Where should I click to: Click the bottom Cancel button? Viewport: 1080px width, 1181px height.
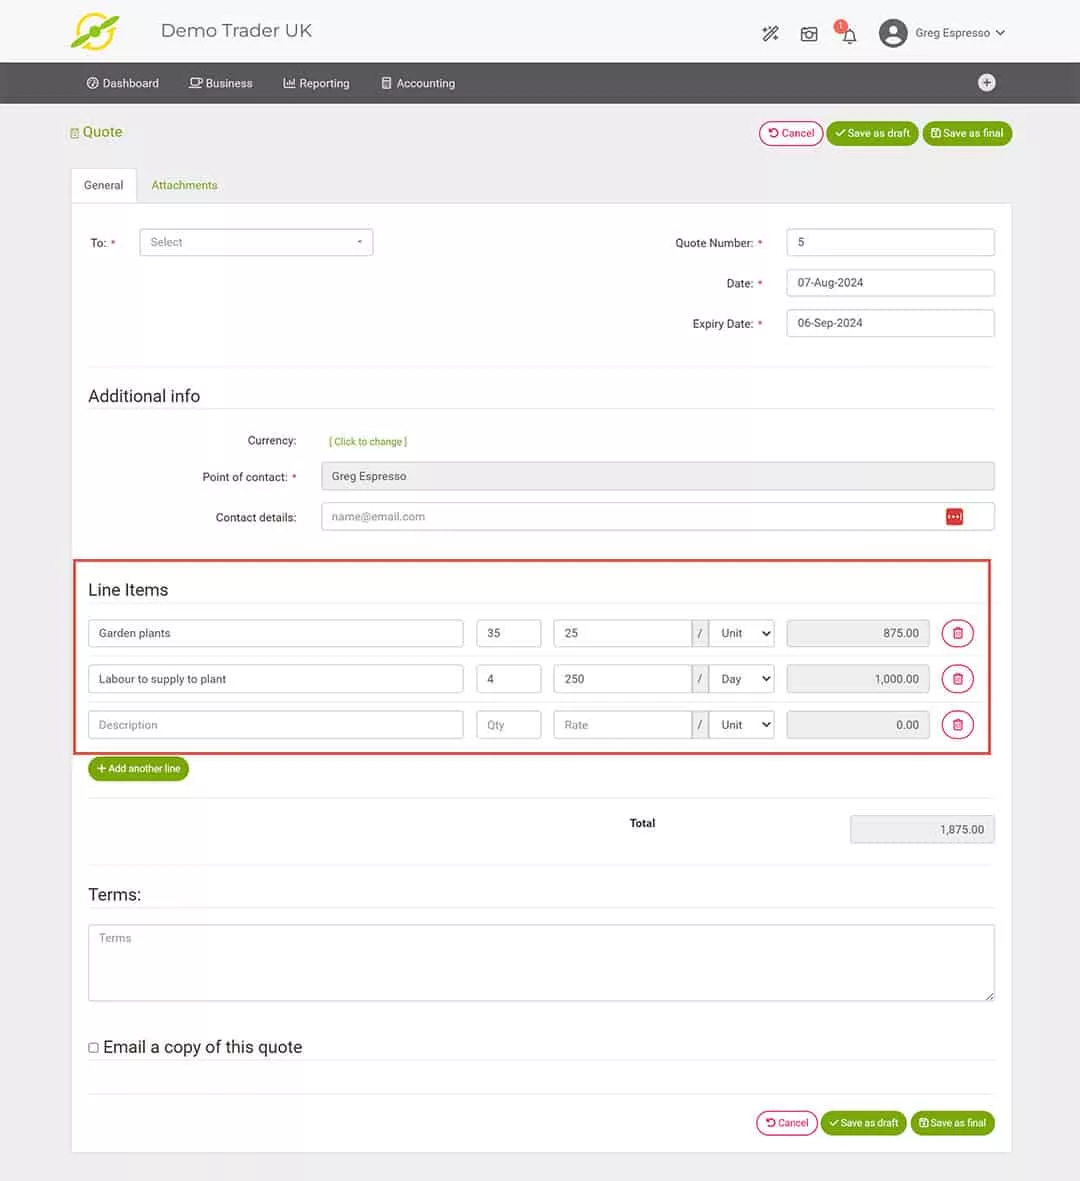(x=787, y=1123)
